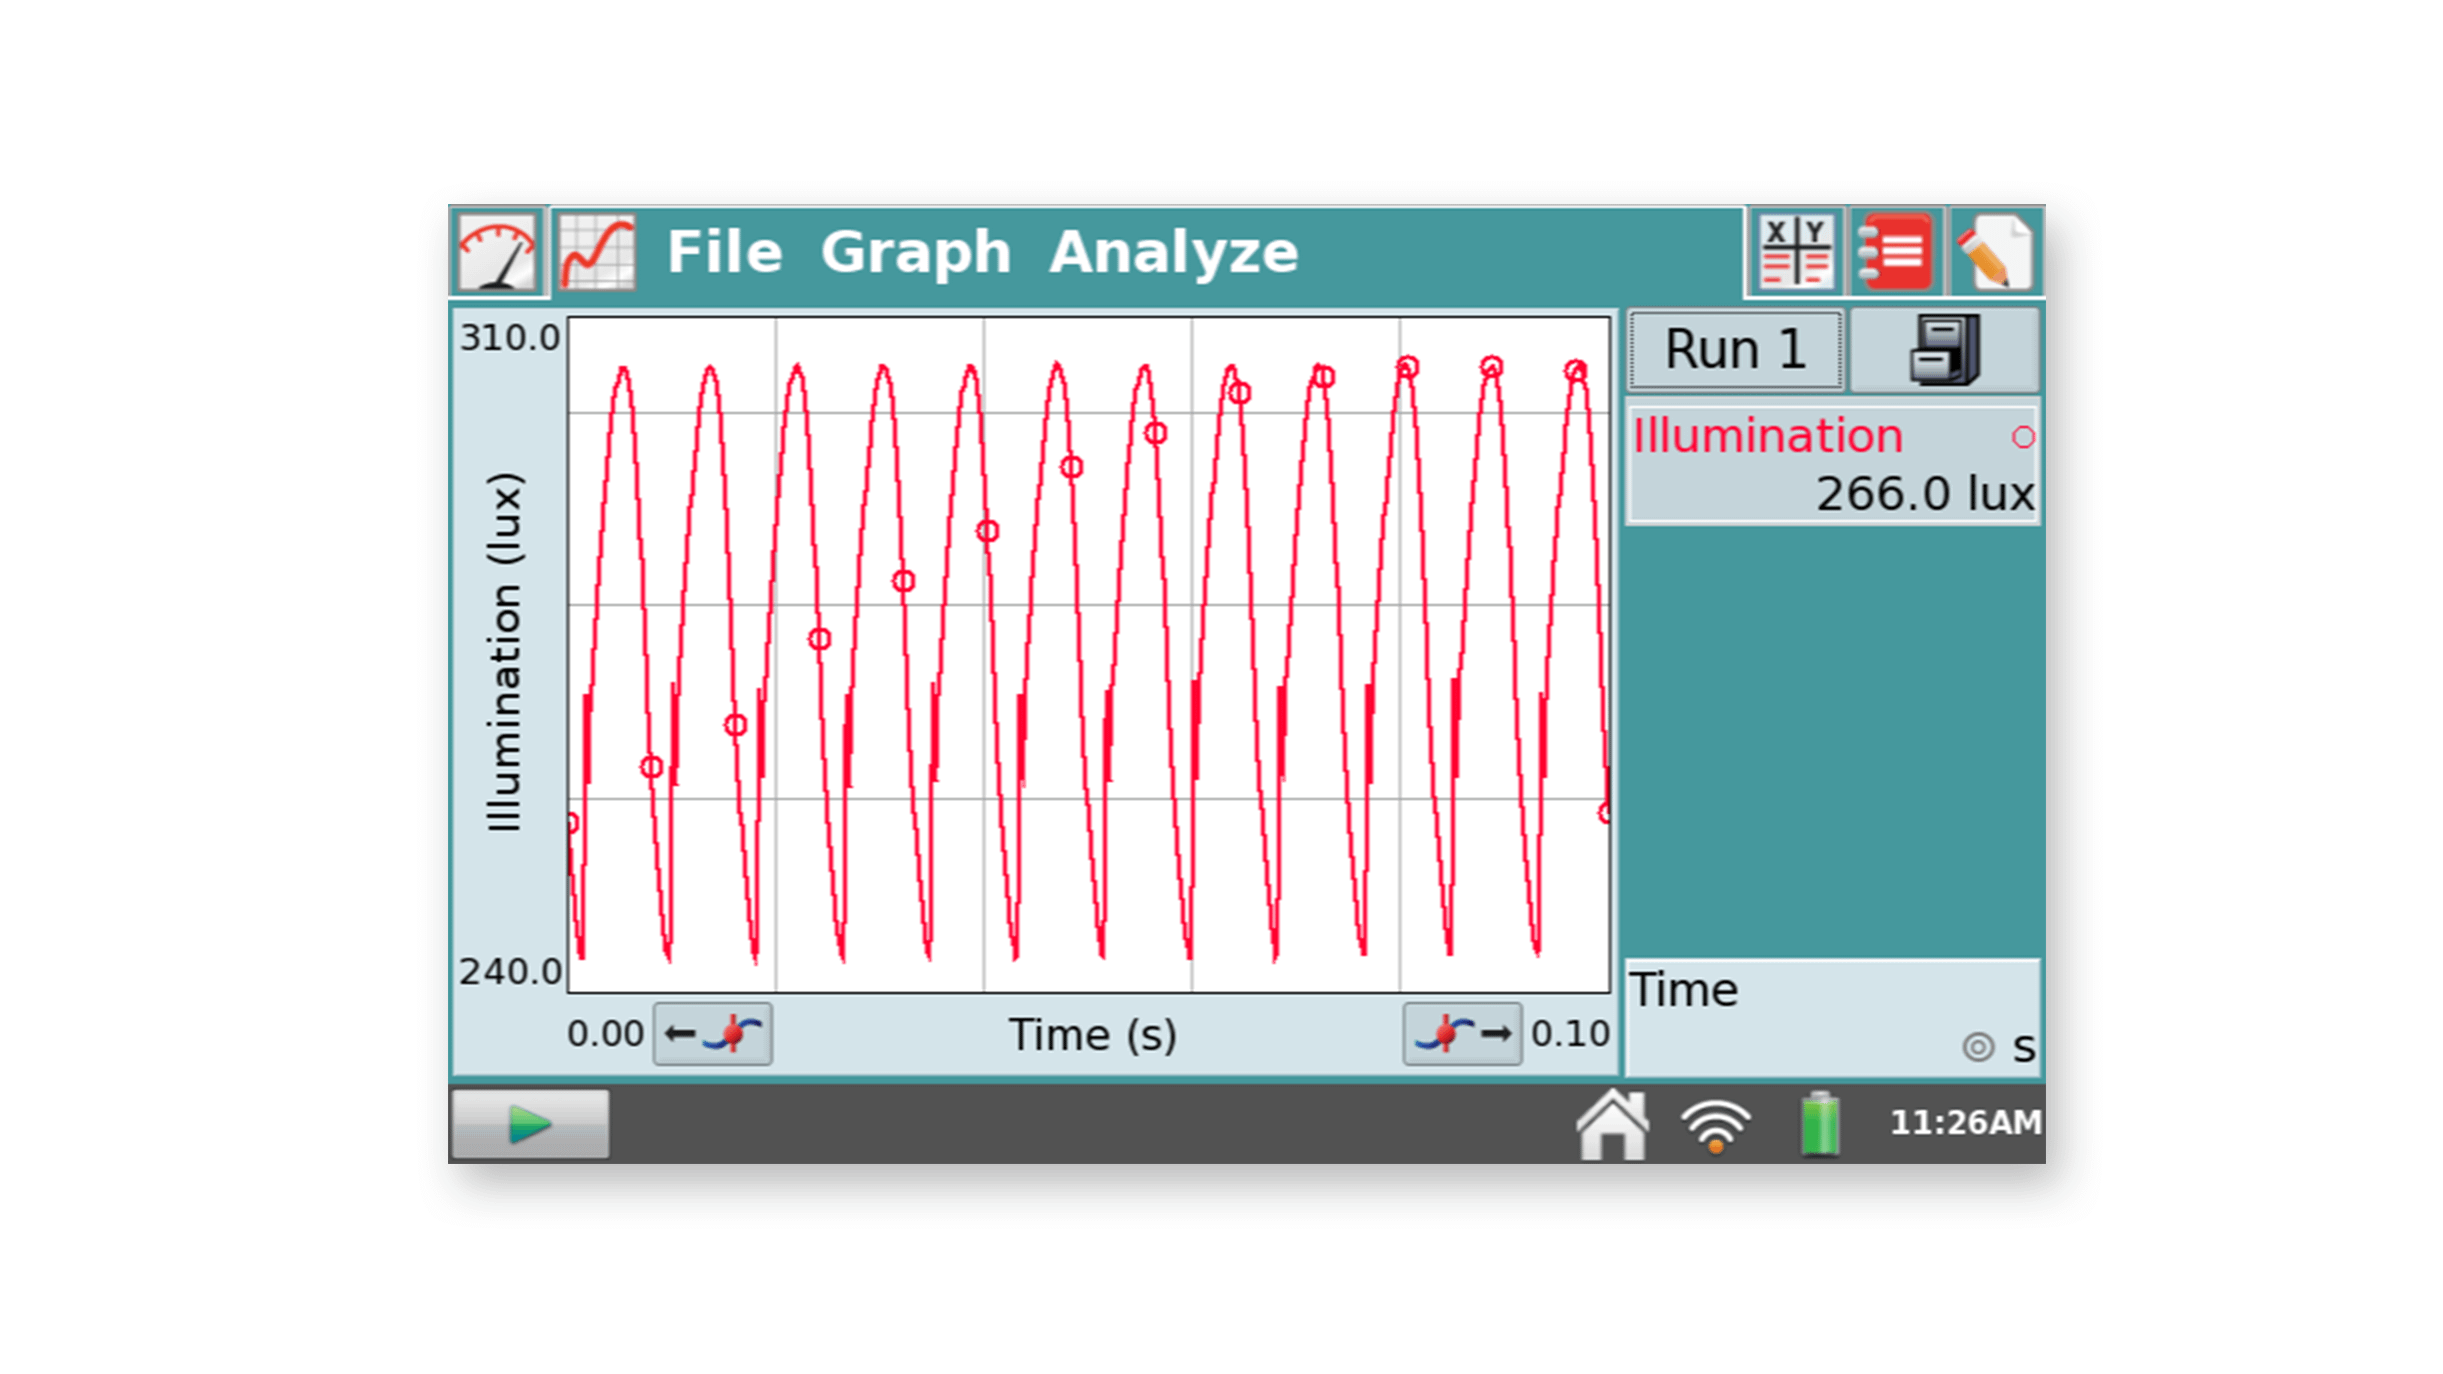2443x1374 pixels.
Task: Open the Graph menu
Action: [x=915, y=252]
